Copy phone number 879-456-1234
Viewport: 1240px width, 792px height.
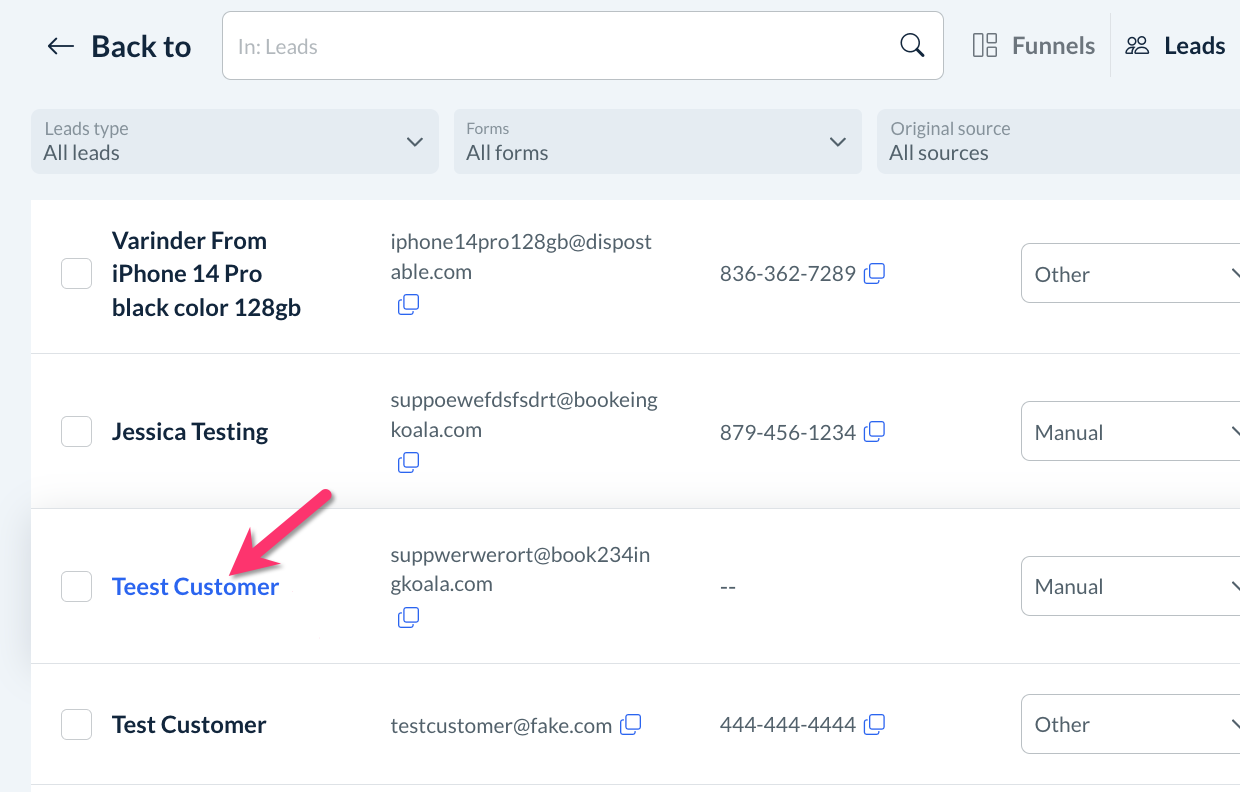(875, 432)
